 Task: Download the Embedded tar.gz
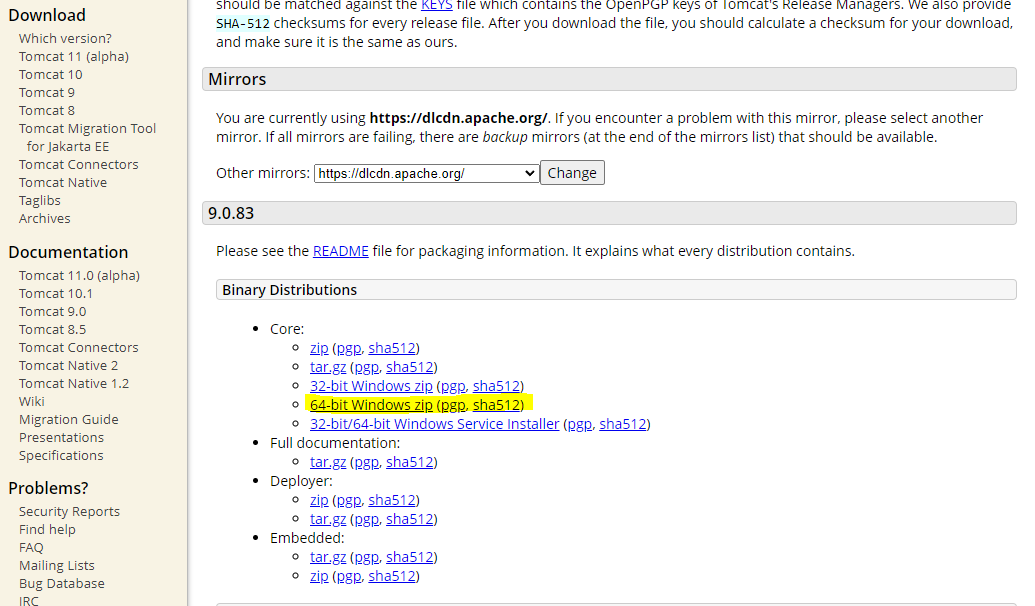click(x=327, y=557)
